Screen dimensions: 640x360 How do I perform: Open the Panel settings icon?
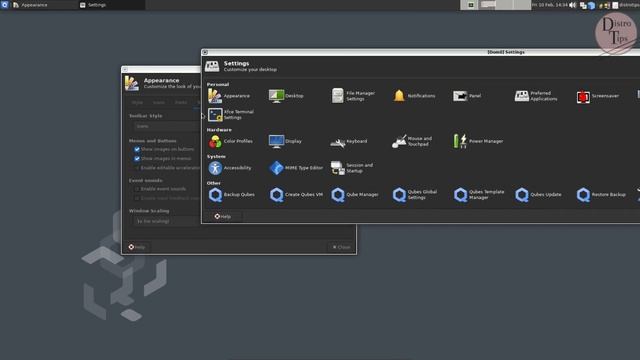pyautogui.click(x=467, y=96)
